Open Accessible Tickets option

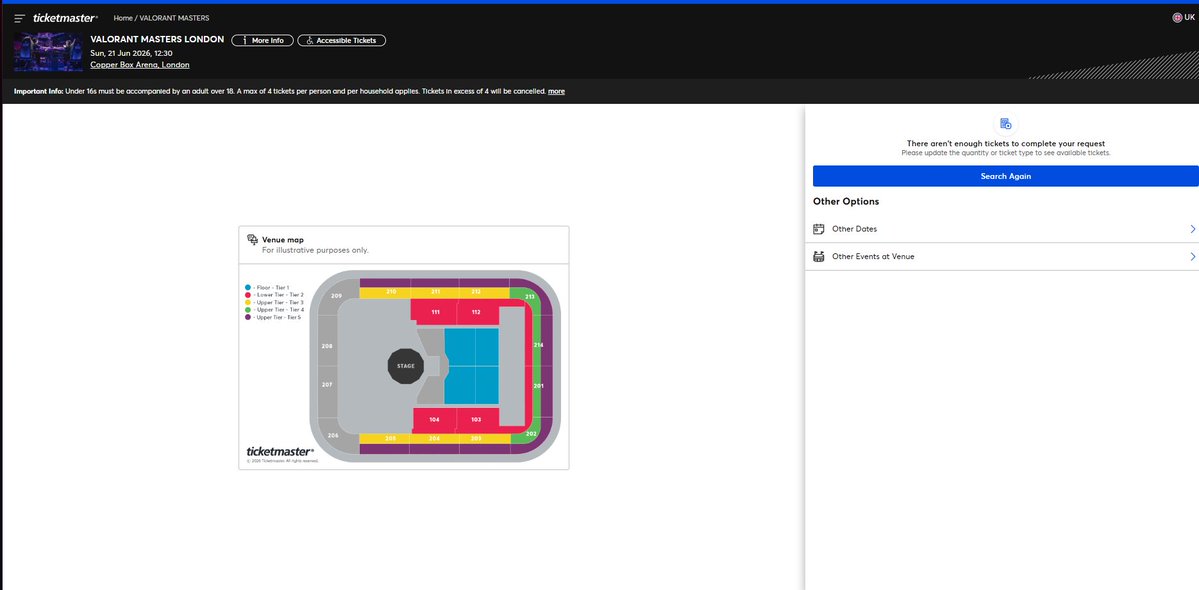coord(341,41)
